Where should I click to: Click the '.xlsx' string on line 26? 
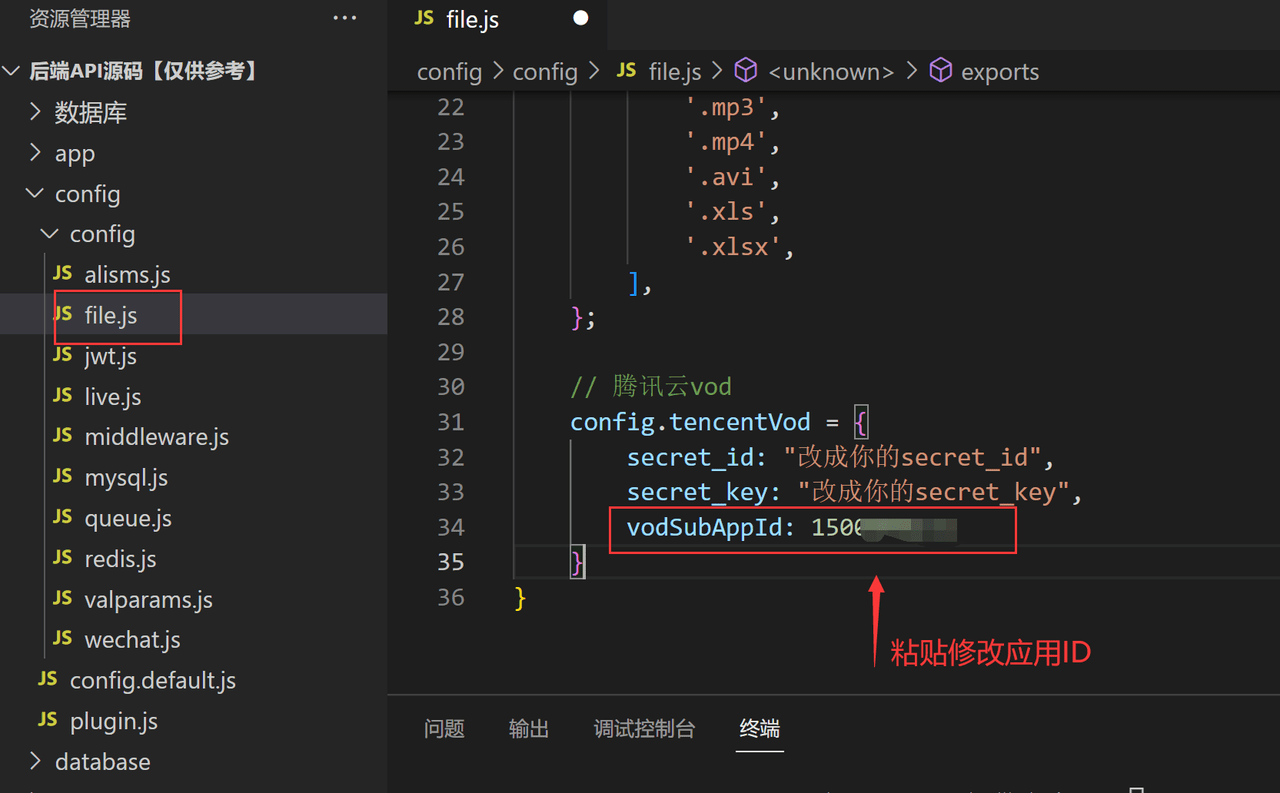(733, 247)
